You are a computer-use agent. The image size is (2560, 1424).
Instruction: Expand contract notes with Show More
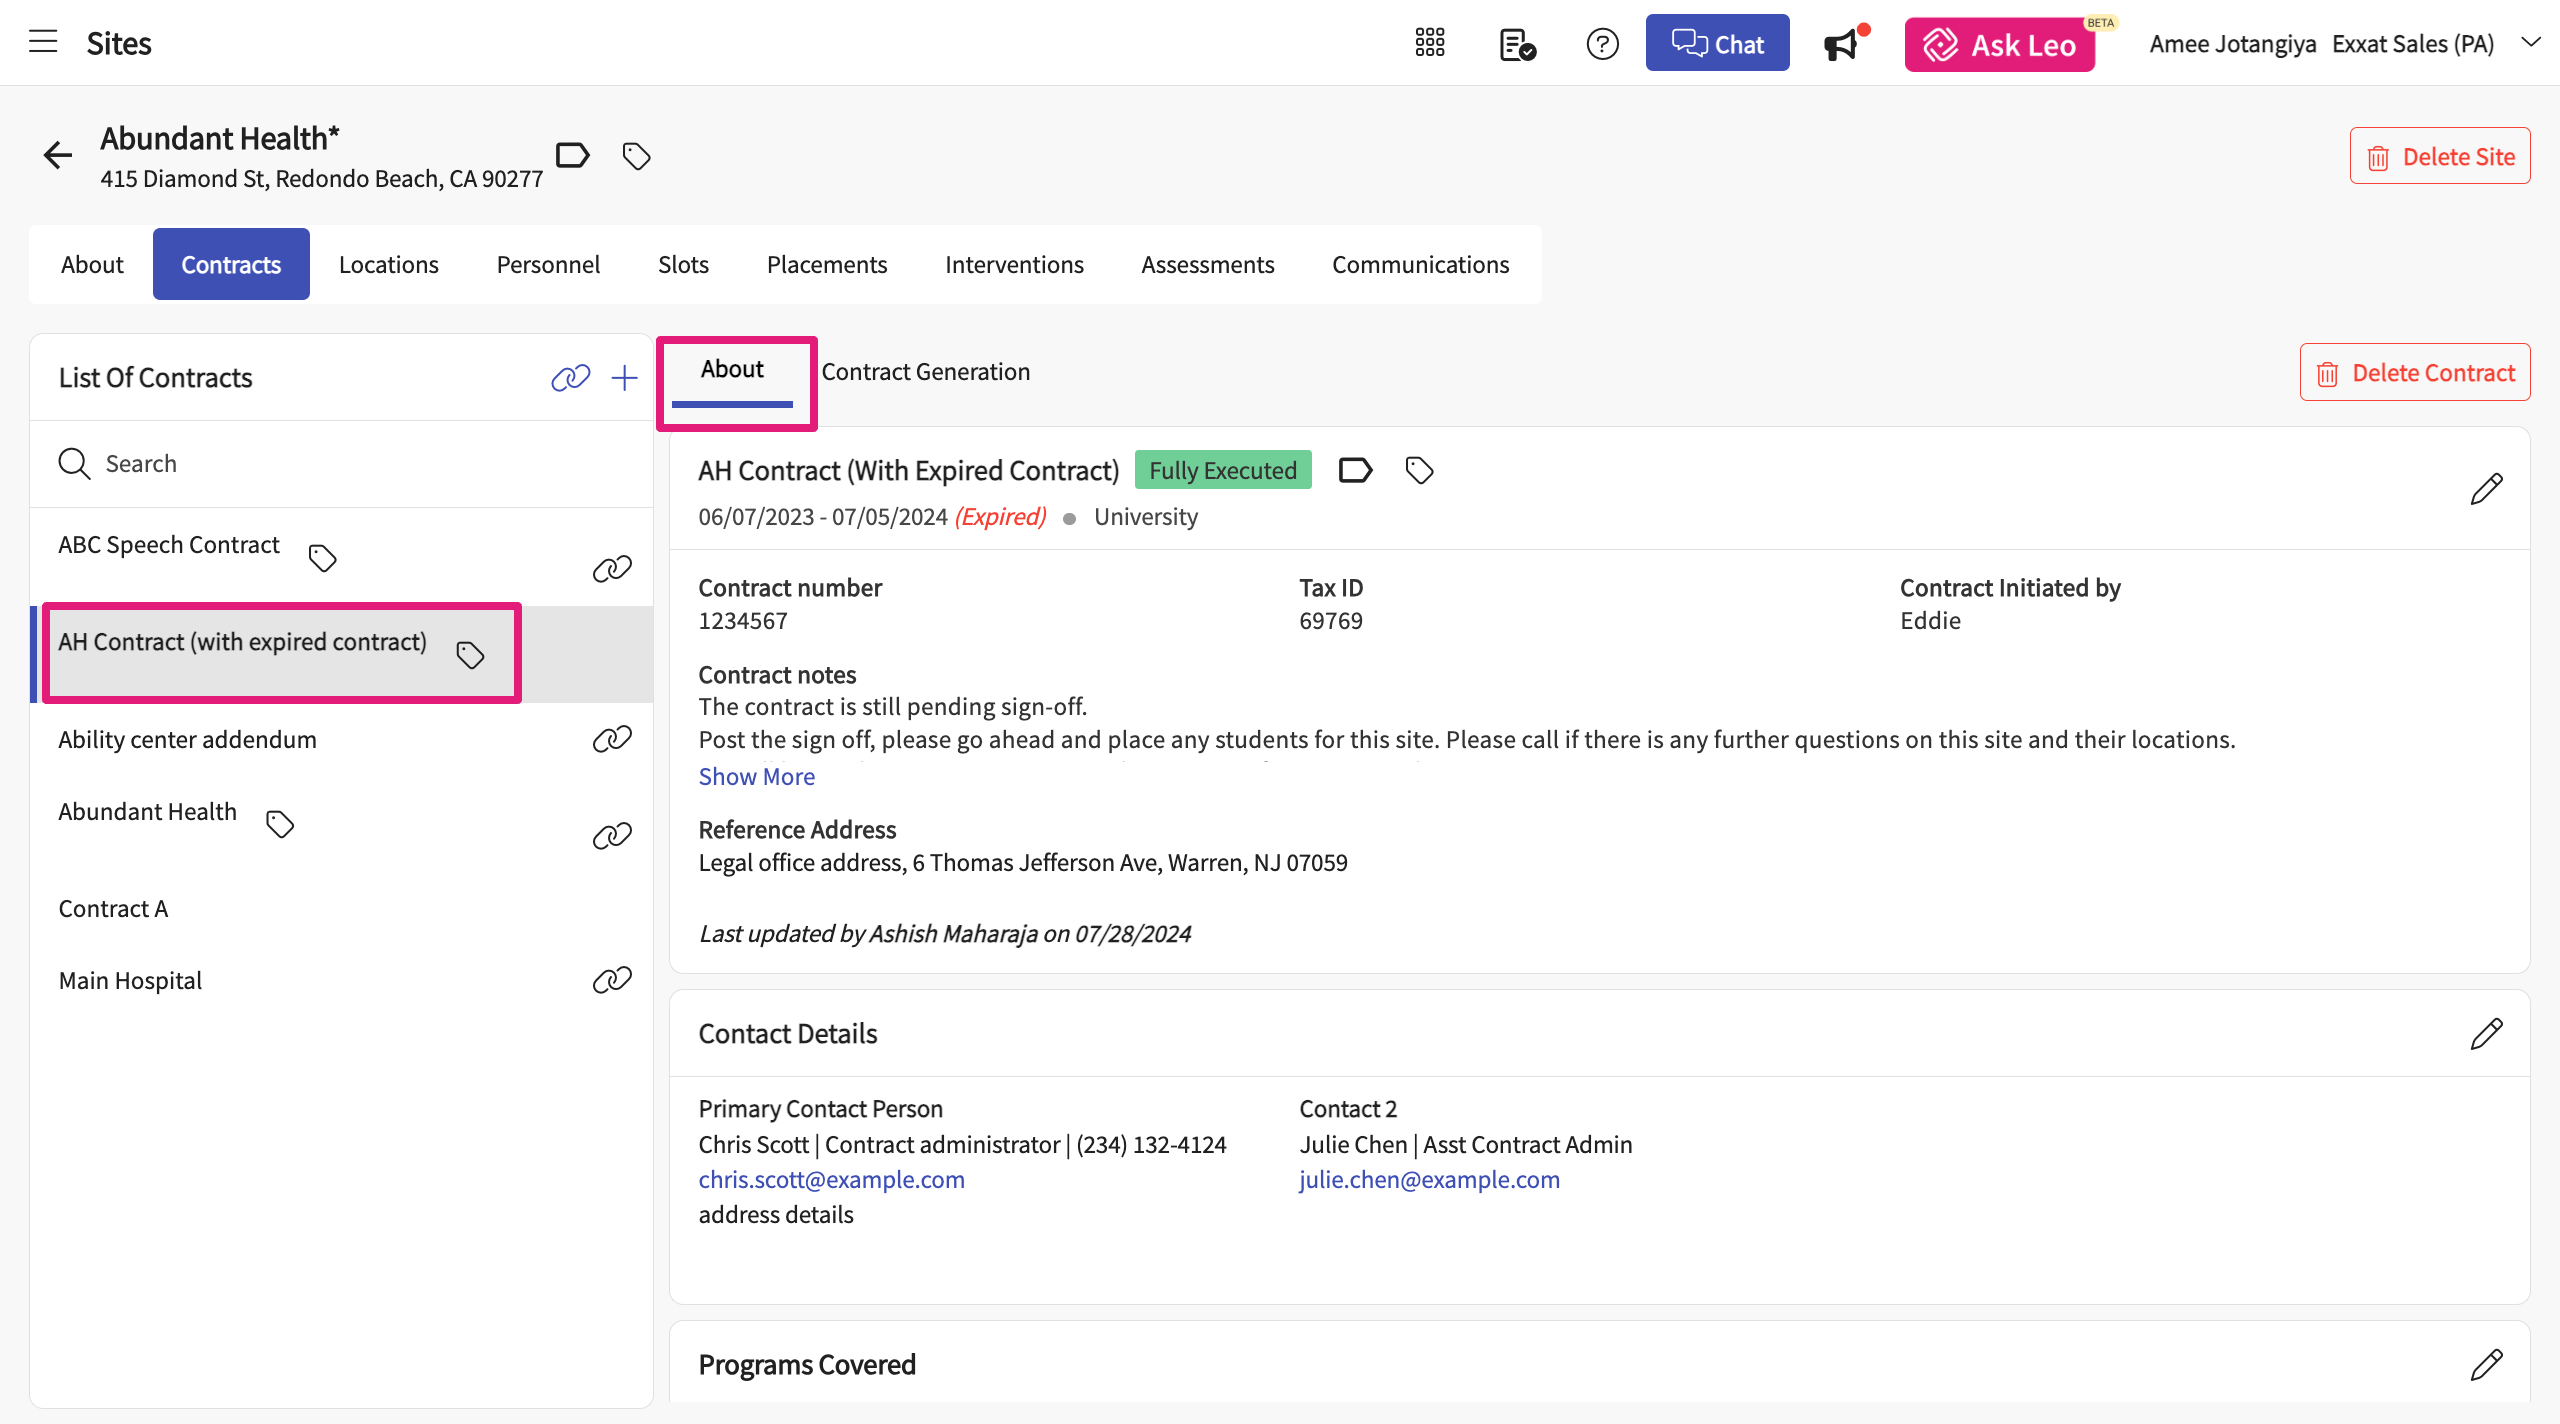pyautogui.click(x=756, y=777)
